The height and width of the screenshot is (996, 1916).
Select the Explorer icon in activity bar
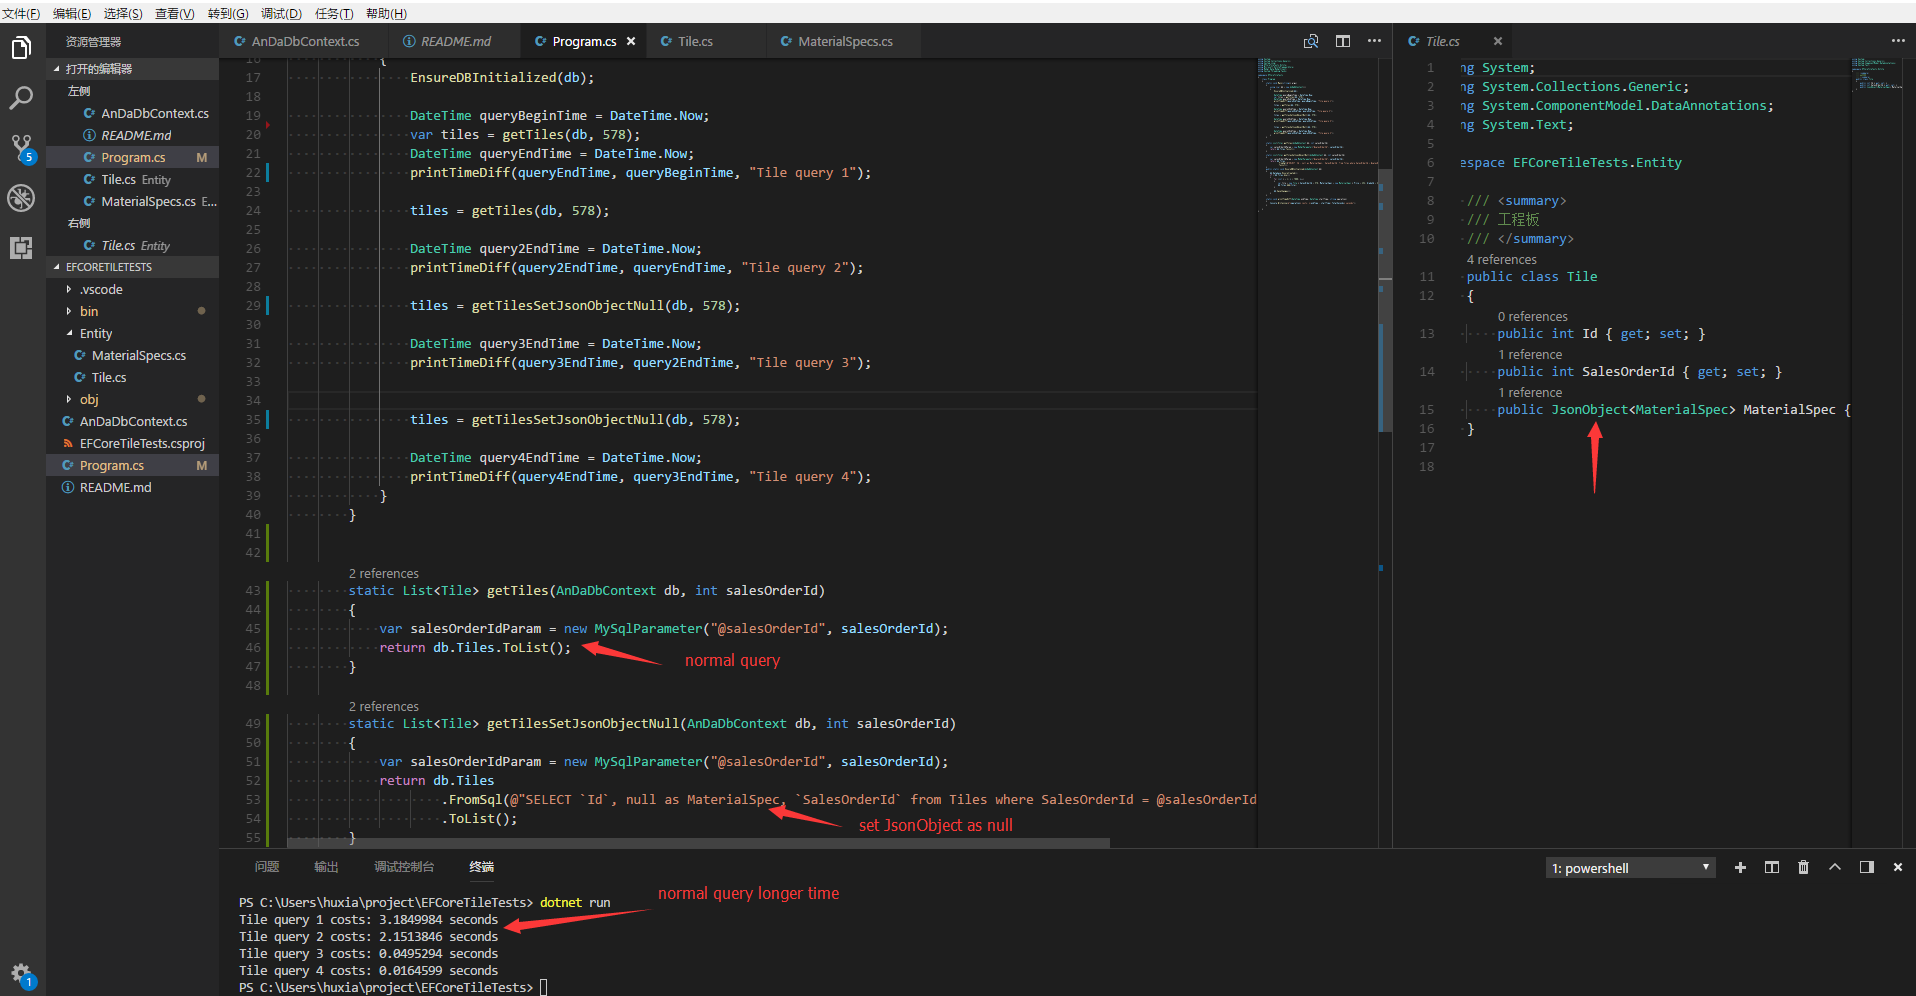(21, 47)
